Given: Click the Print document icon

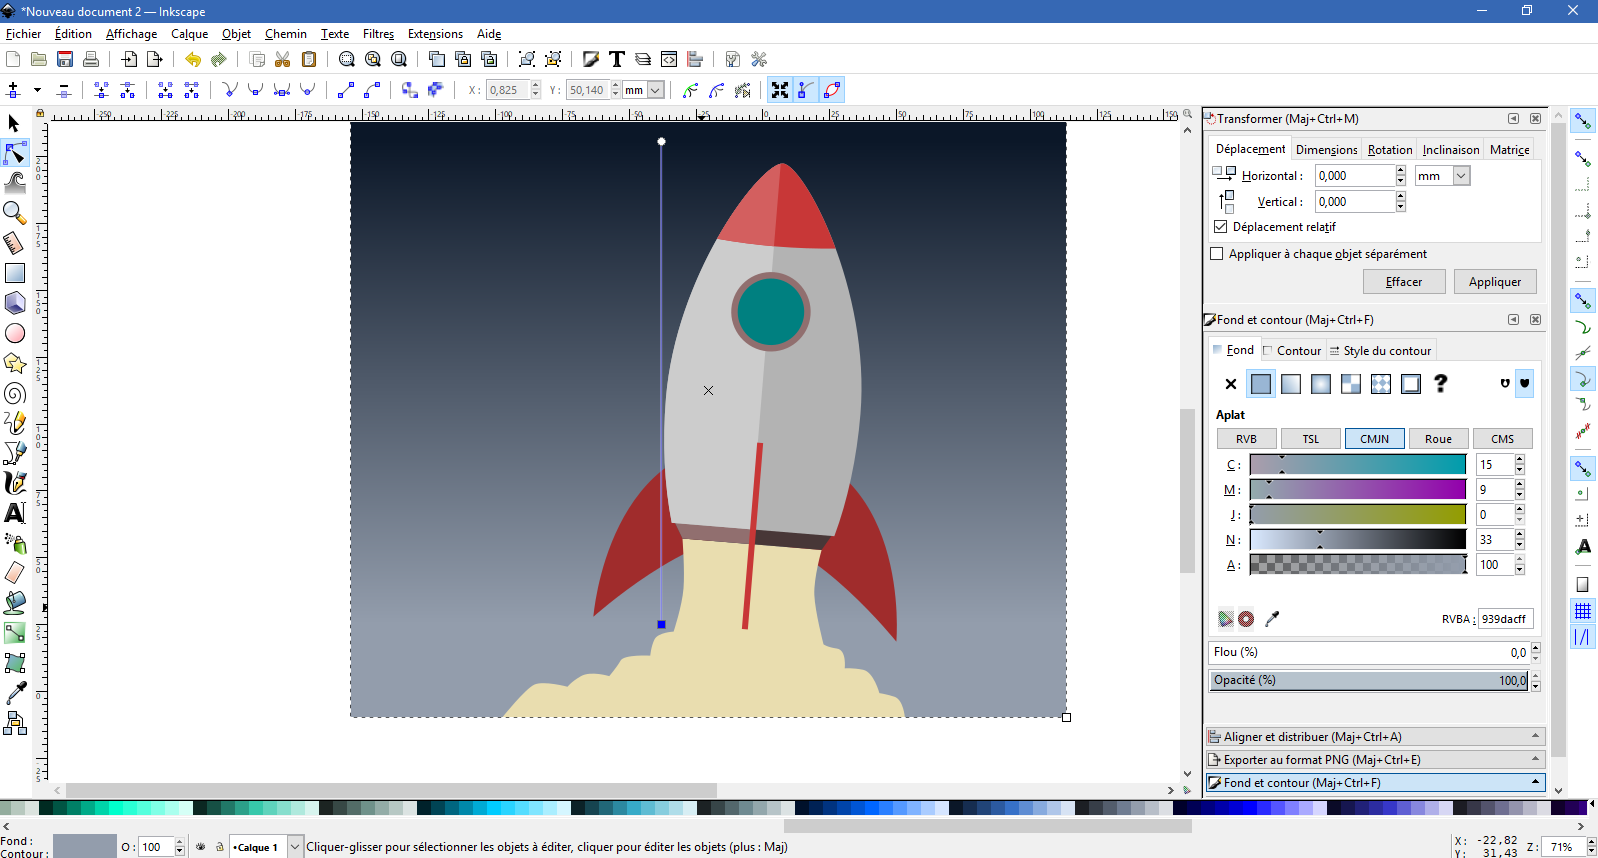Looking at the screenshot, I should (x=91, y=59).
